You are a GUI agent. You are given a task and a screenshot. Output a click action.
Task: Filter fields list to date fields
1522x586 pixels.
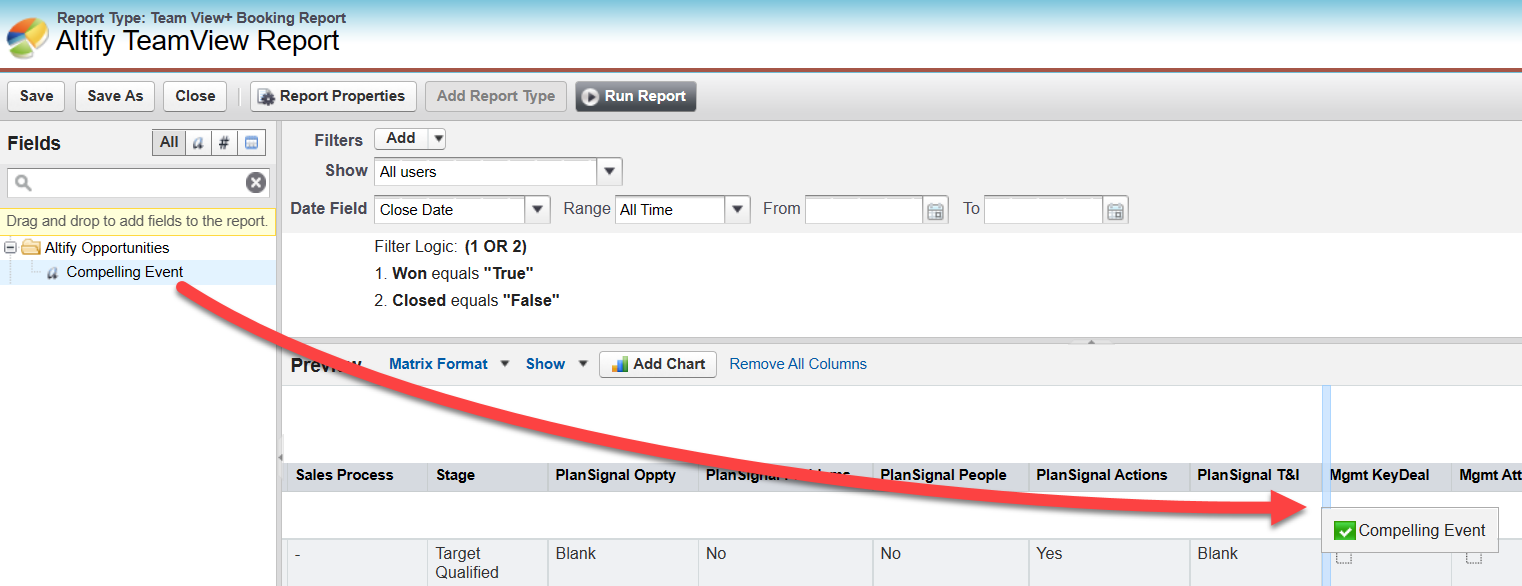click(252, 143)
